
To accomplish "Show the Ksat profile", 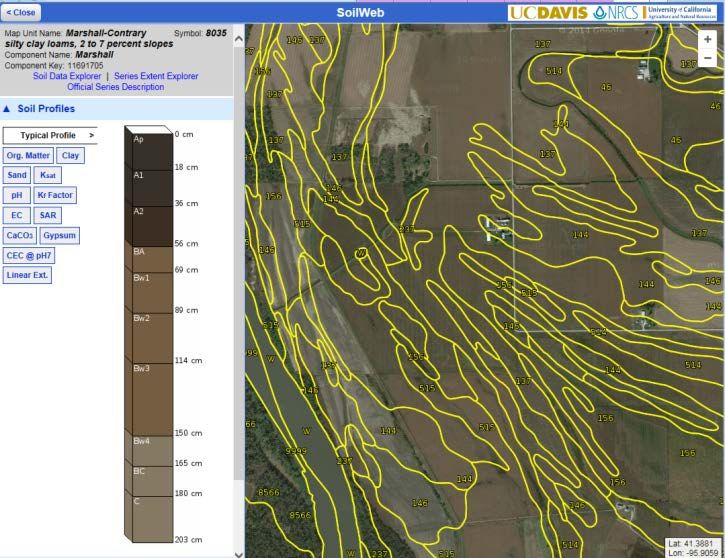I will [48, 175].
